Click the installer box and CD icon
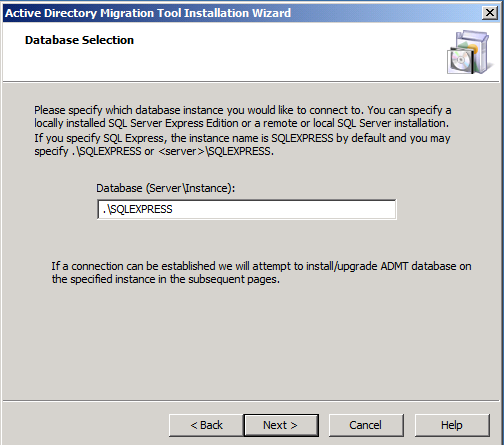 [x=469, y=52]
